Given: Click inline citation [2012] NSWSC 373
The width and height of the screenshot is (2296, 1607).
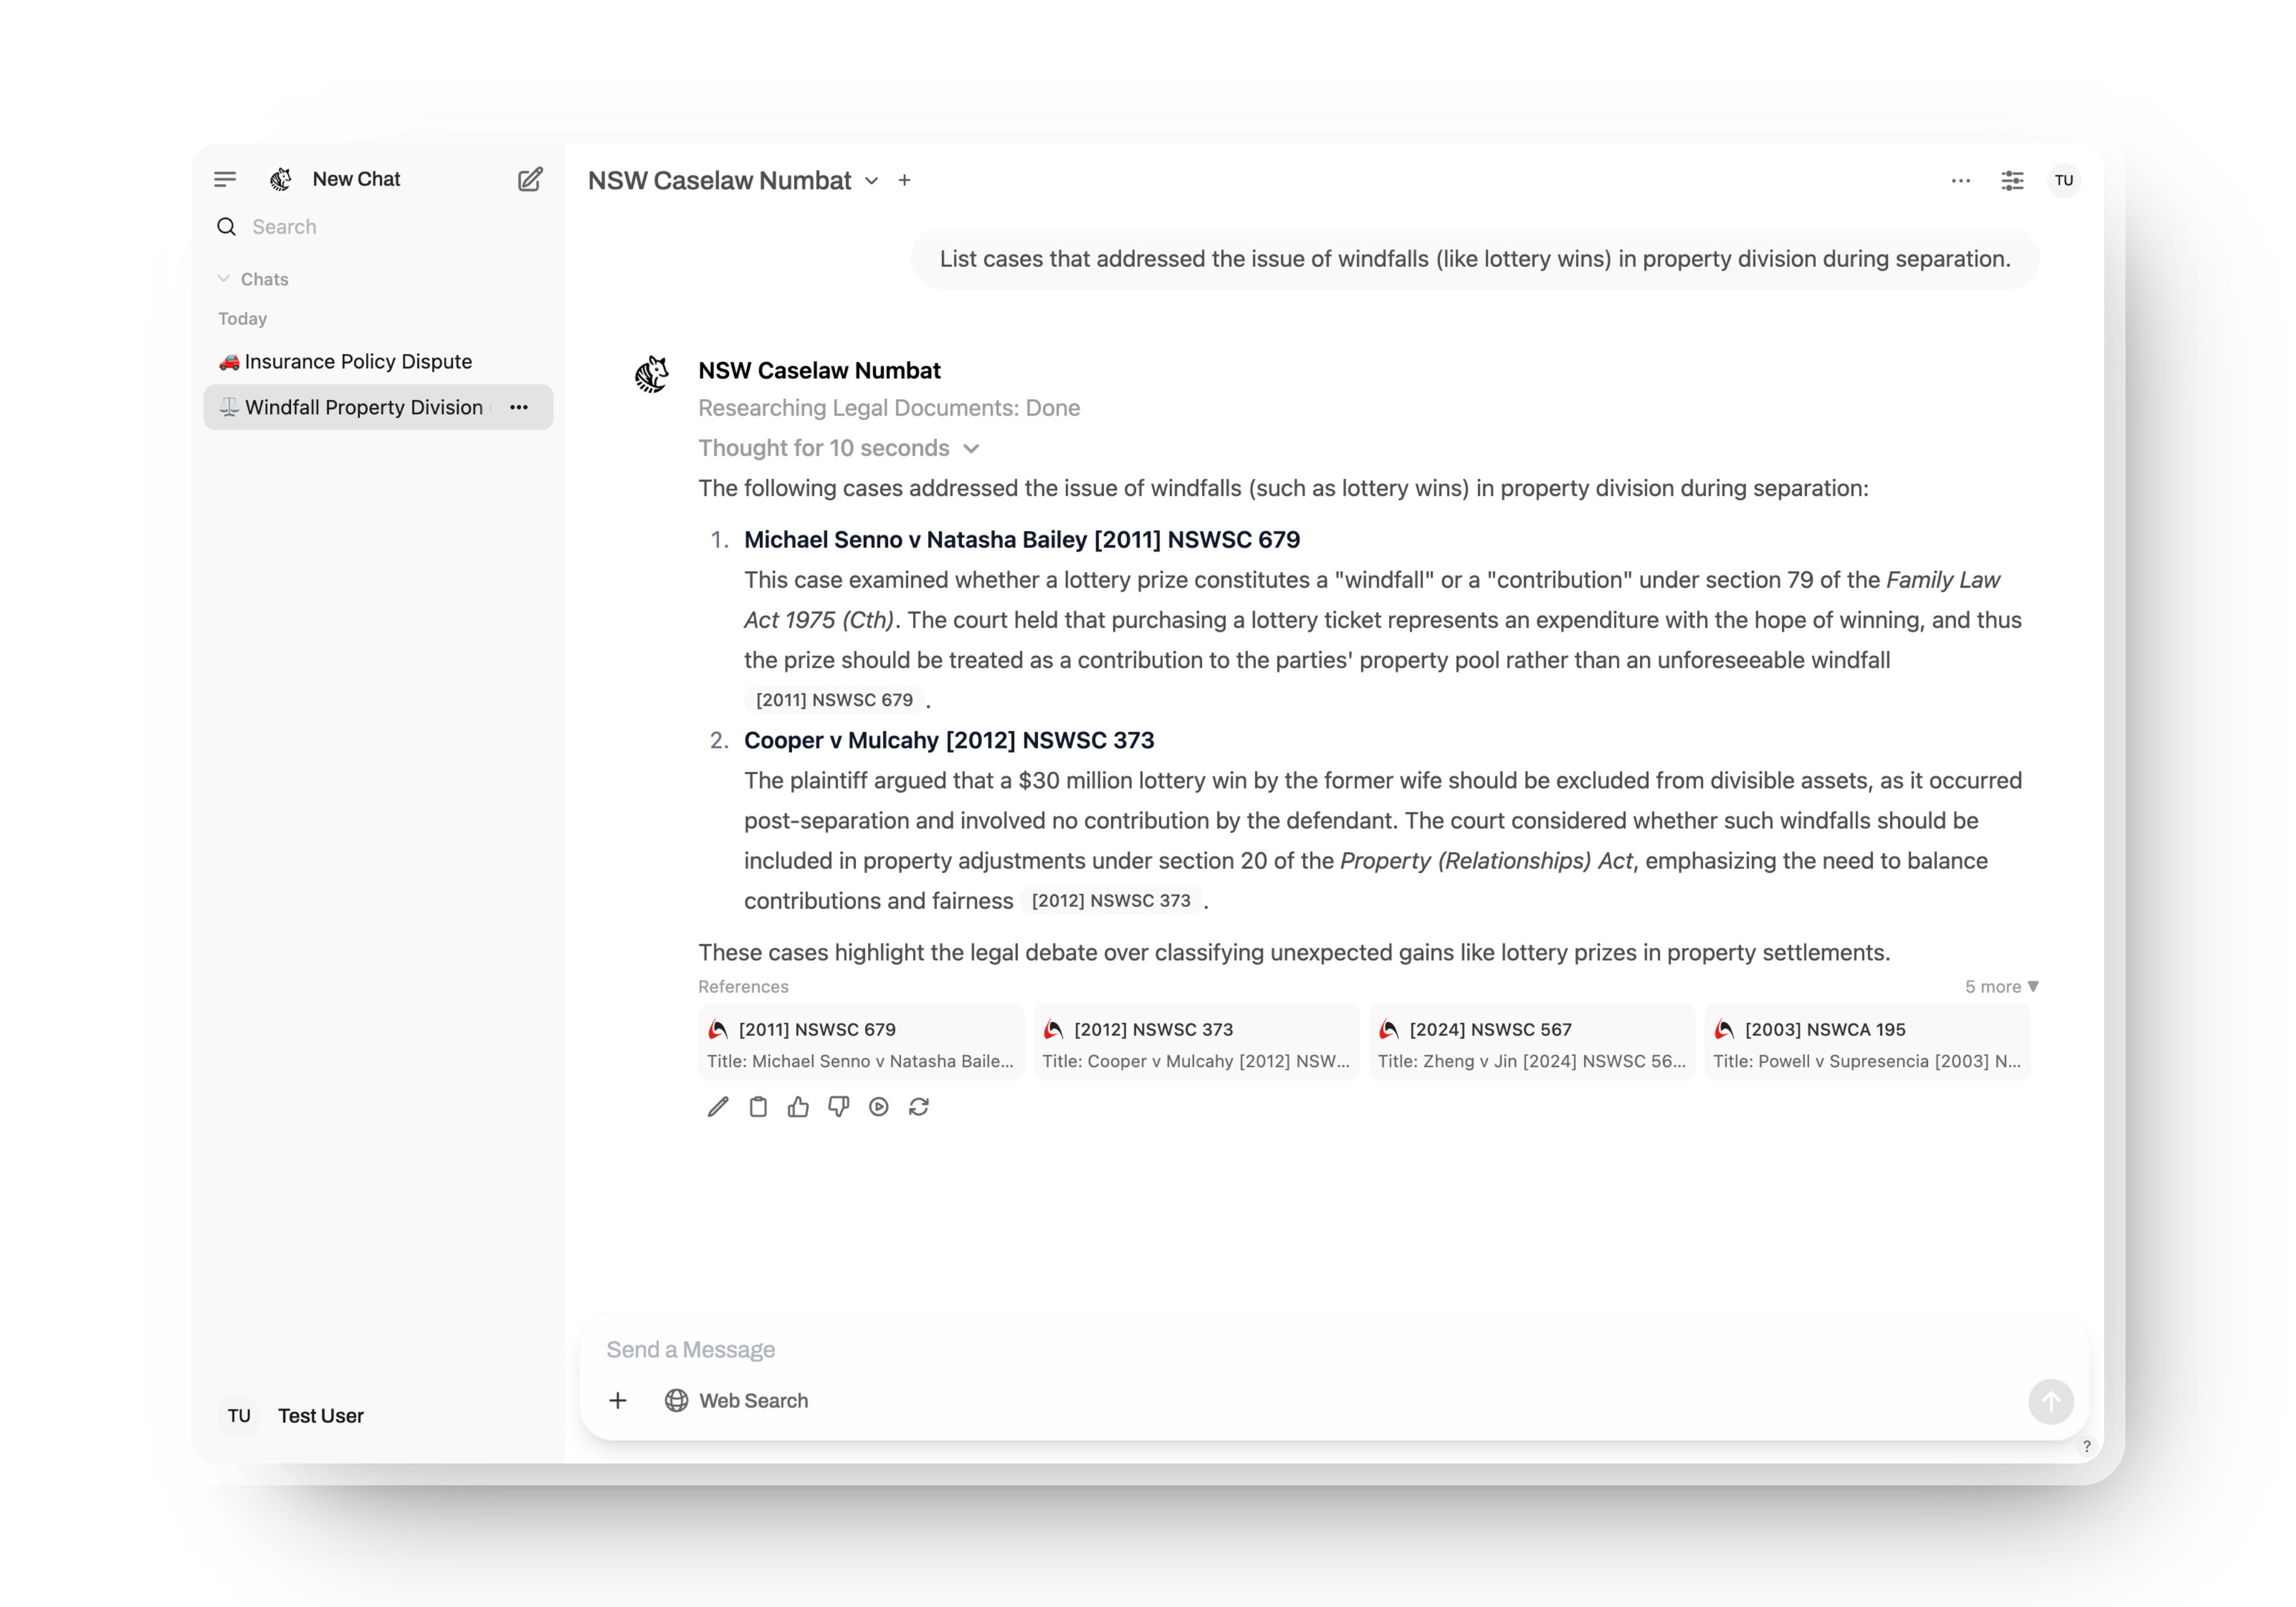Looking at the screenshot, I should pos(1111,900).
